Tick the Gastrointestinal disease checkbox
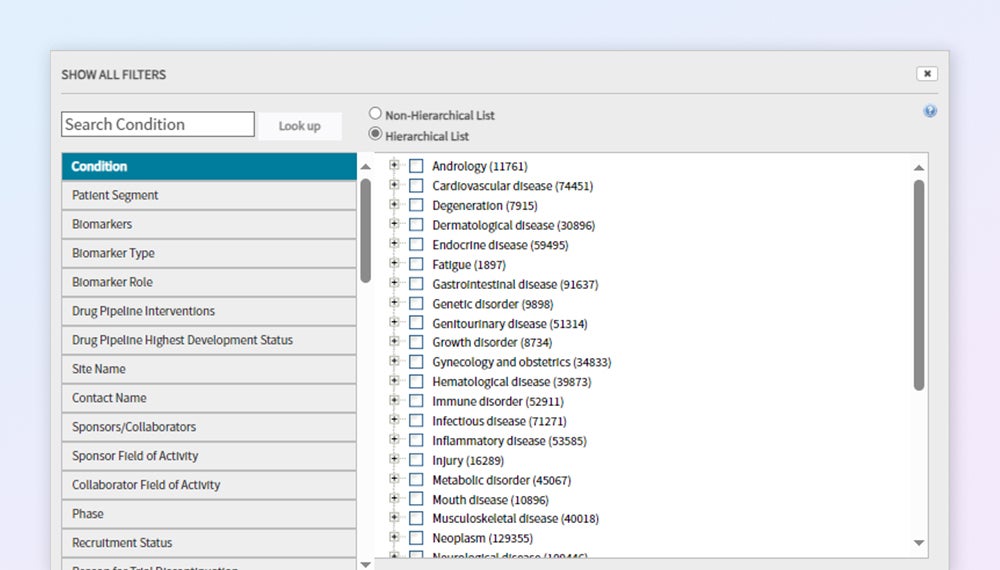This screenshot has width=1000, height=570. tap(416, 284)
